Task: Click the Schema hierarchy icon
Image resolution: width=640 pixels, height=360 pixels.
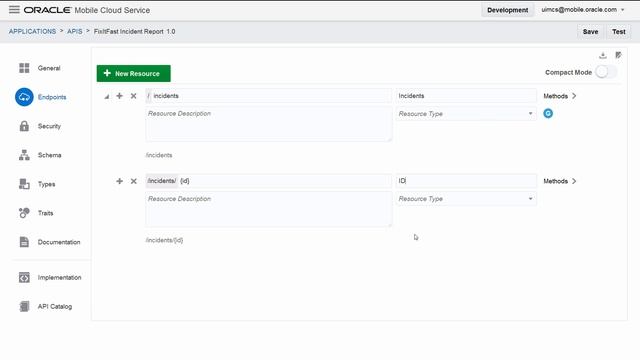Action: coord(24,155)
